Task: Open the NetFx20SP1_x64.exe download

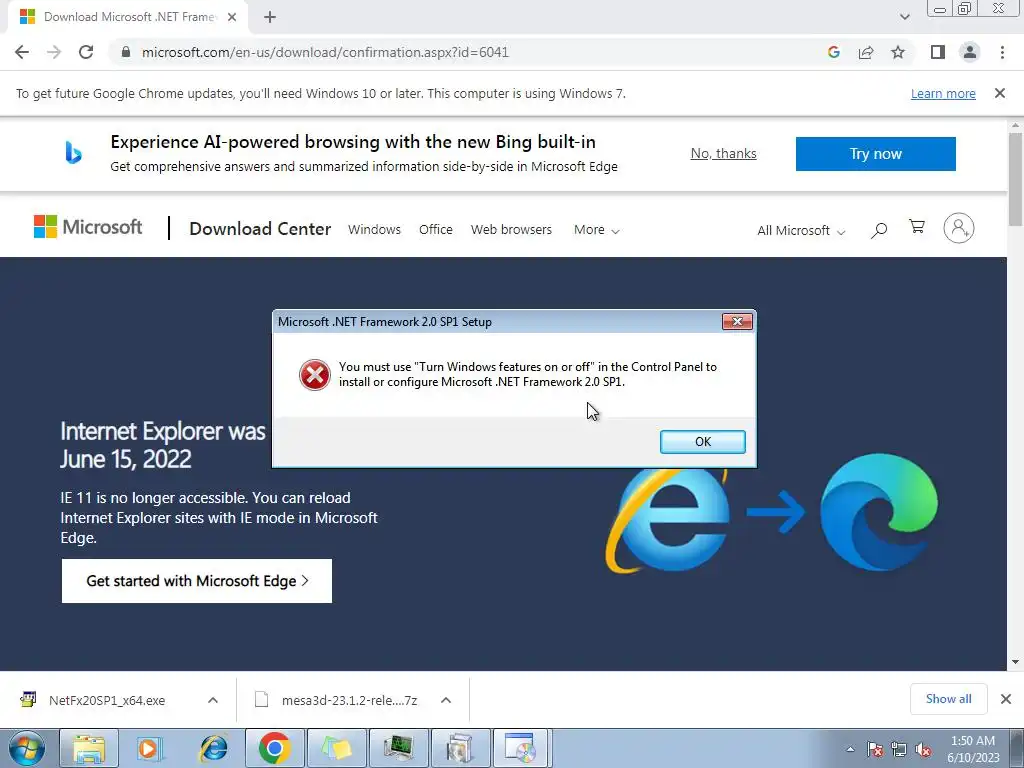Action: tap(108, 700)
